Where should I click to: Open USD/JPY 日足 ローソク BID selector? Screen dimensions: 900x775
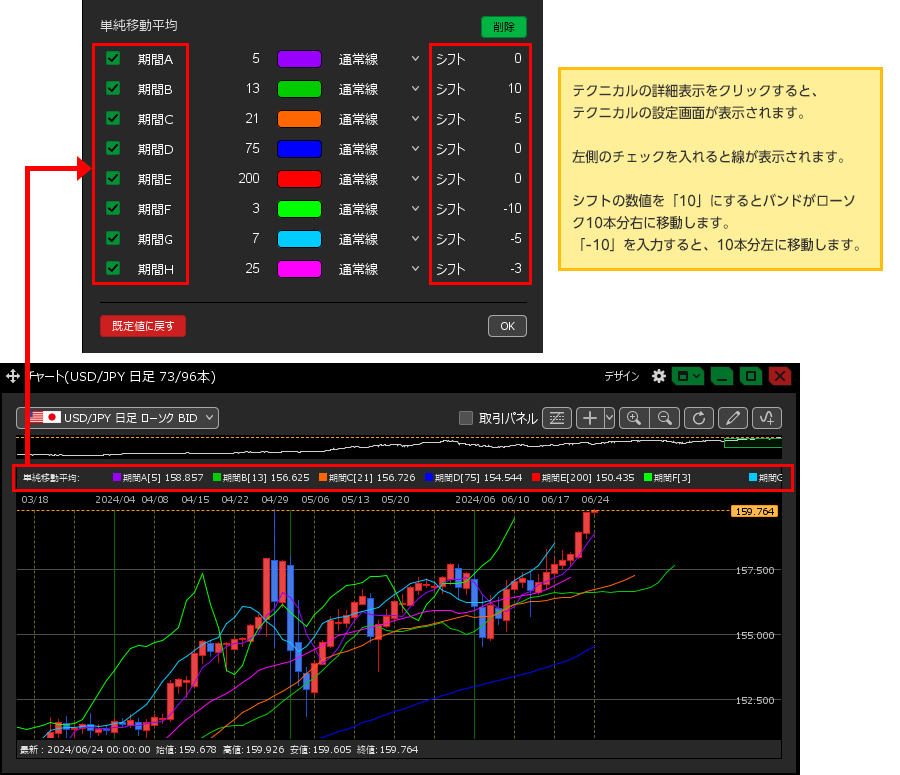118,418
